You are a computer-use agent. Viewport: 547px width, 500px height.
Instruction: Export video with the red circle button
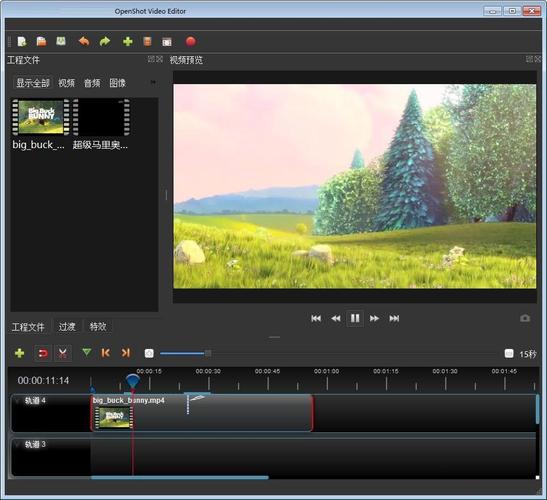click(x=190, y=42)
